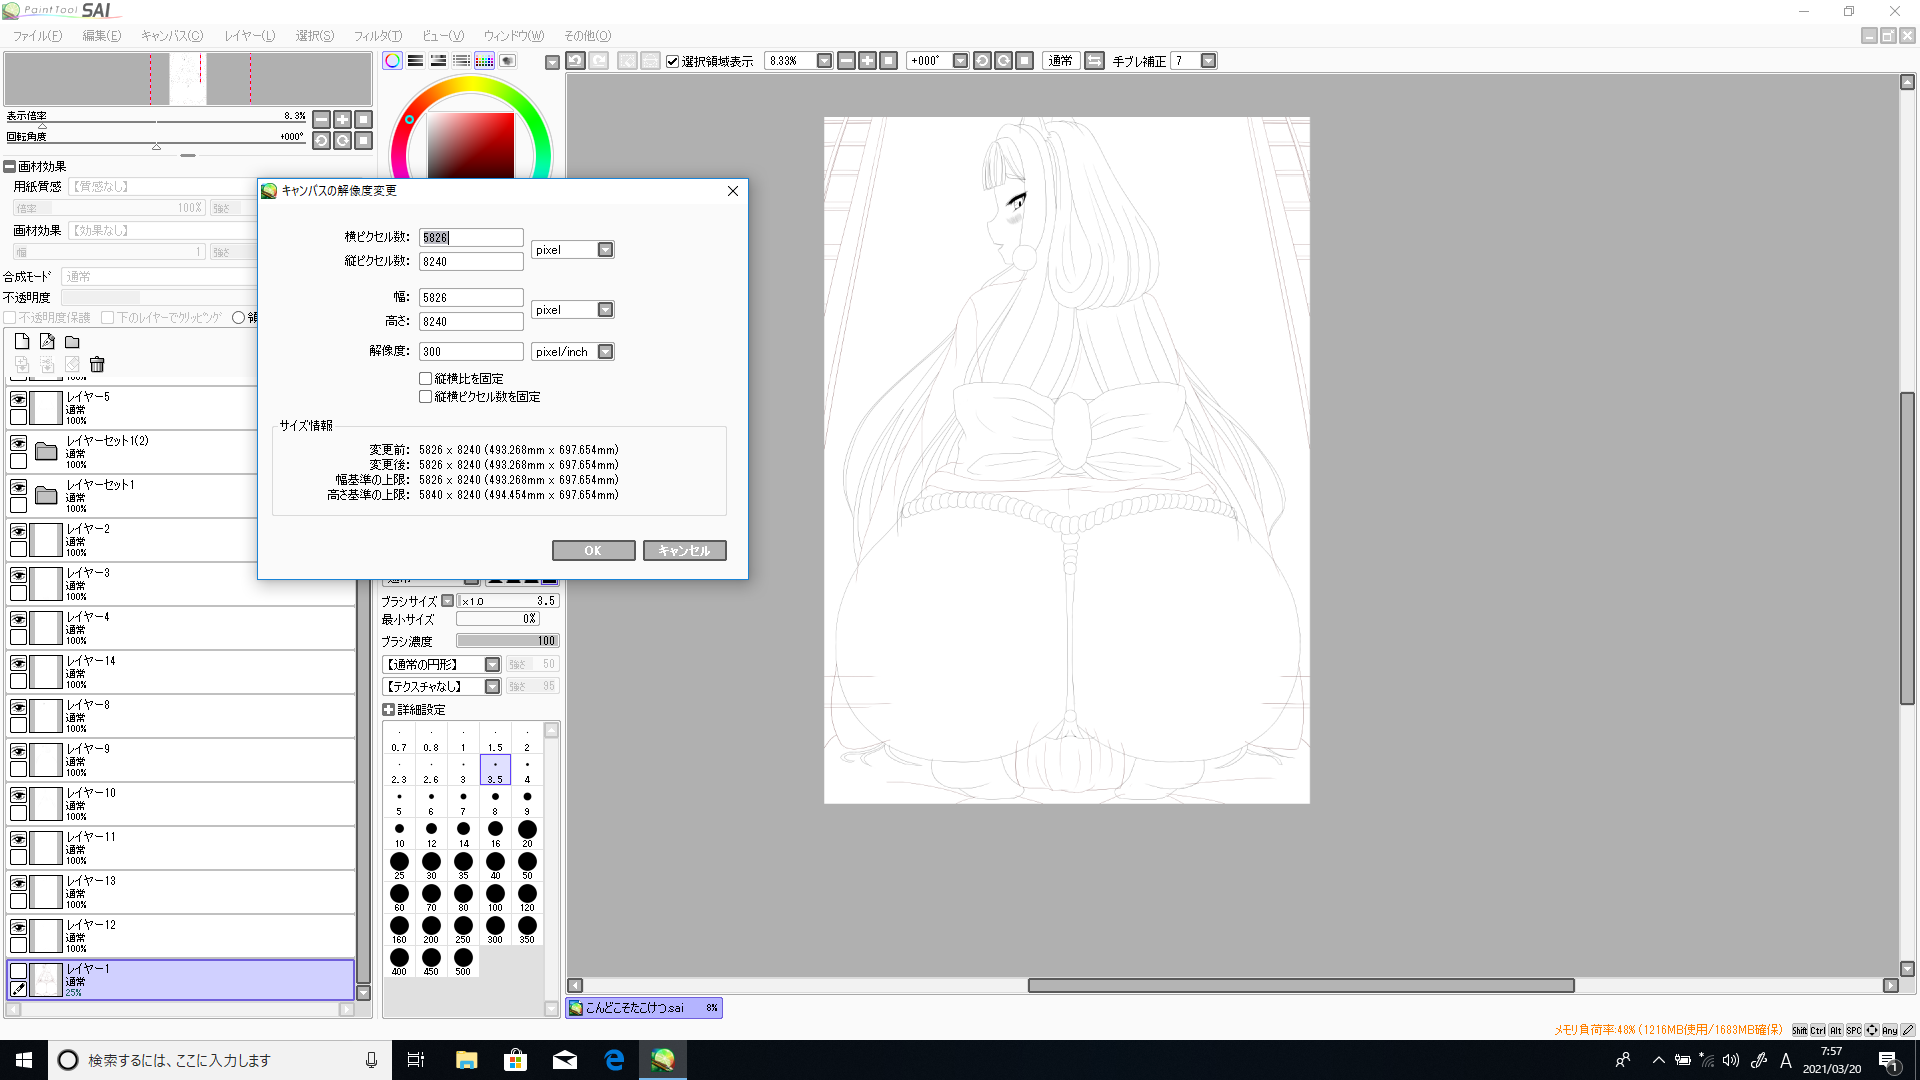Open ウィンドウ menu
Image resolution: width=1920 pixels, height=1080 pixels.
[514, 36]
